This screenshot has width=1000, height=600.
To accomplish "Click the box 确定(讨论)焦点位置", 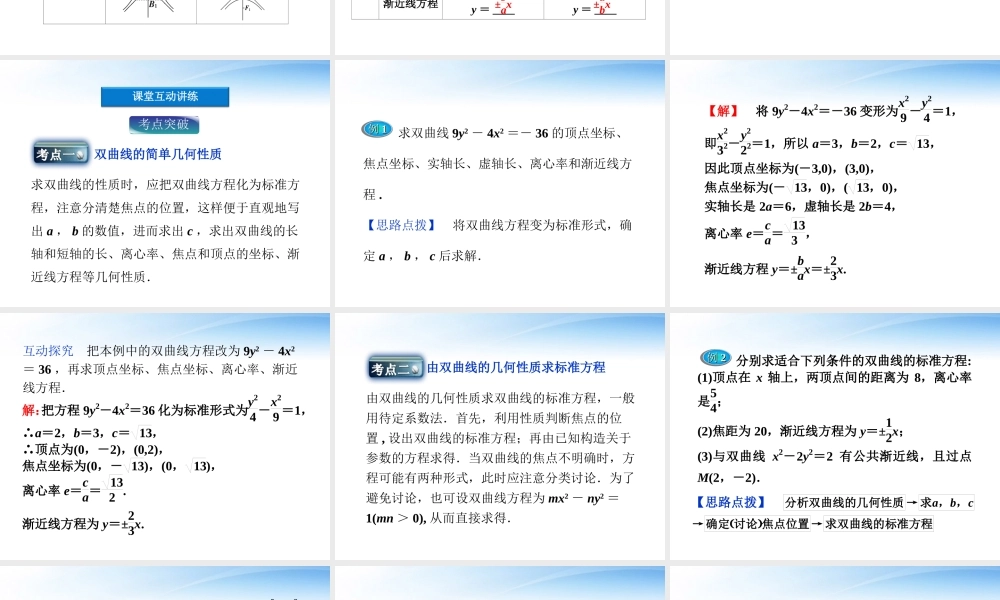I will click(758, 524).
